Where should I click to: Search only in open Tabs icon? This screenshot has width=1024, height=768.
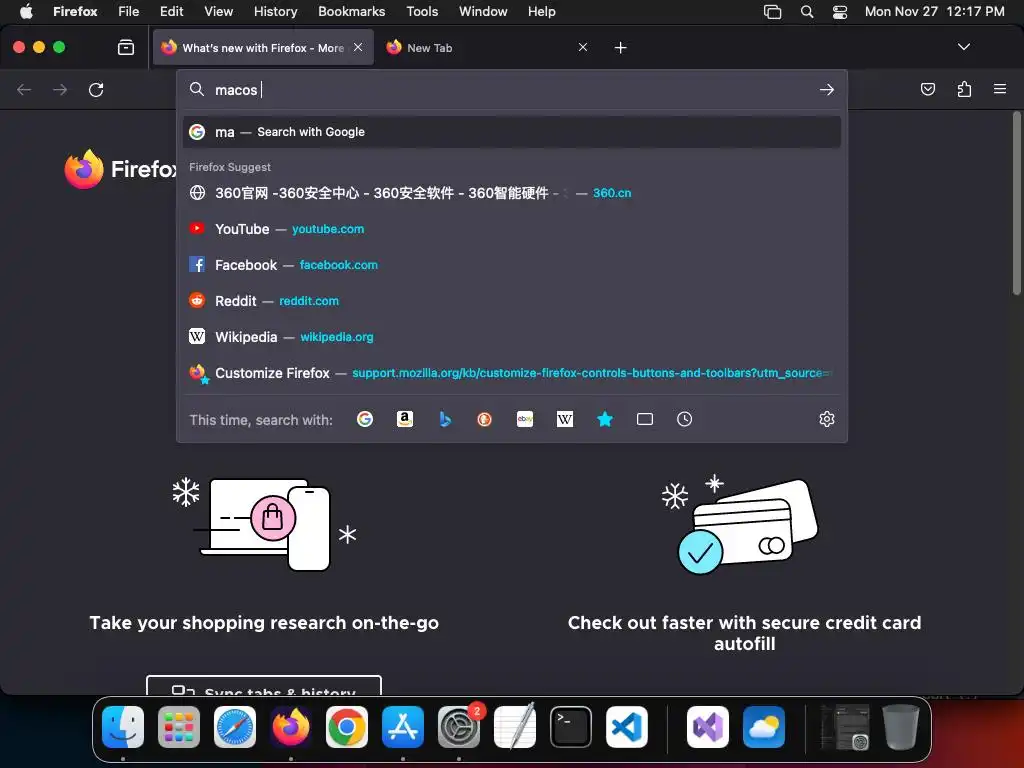pos(645,419)
